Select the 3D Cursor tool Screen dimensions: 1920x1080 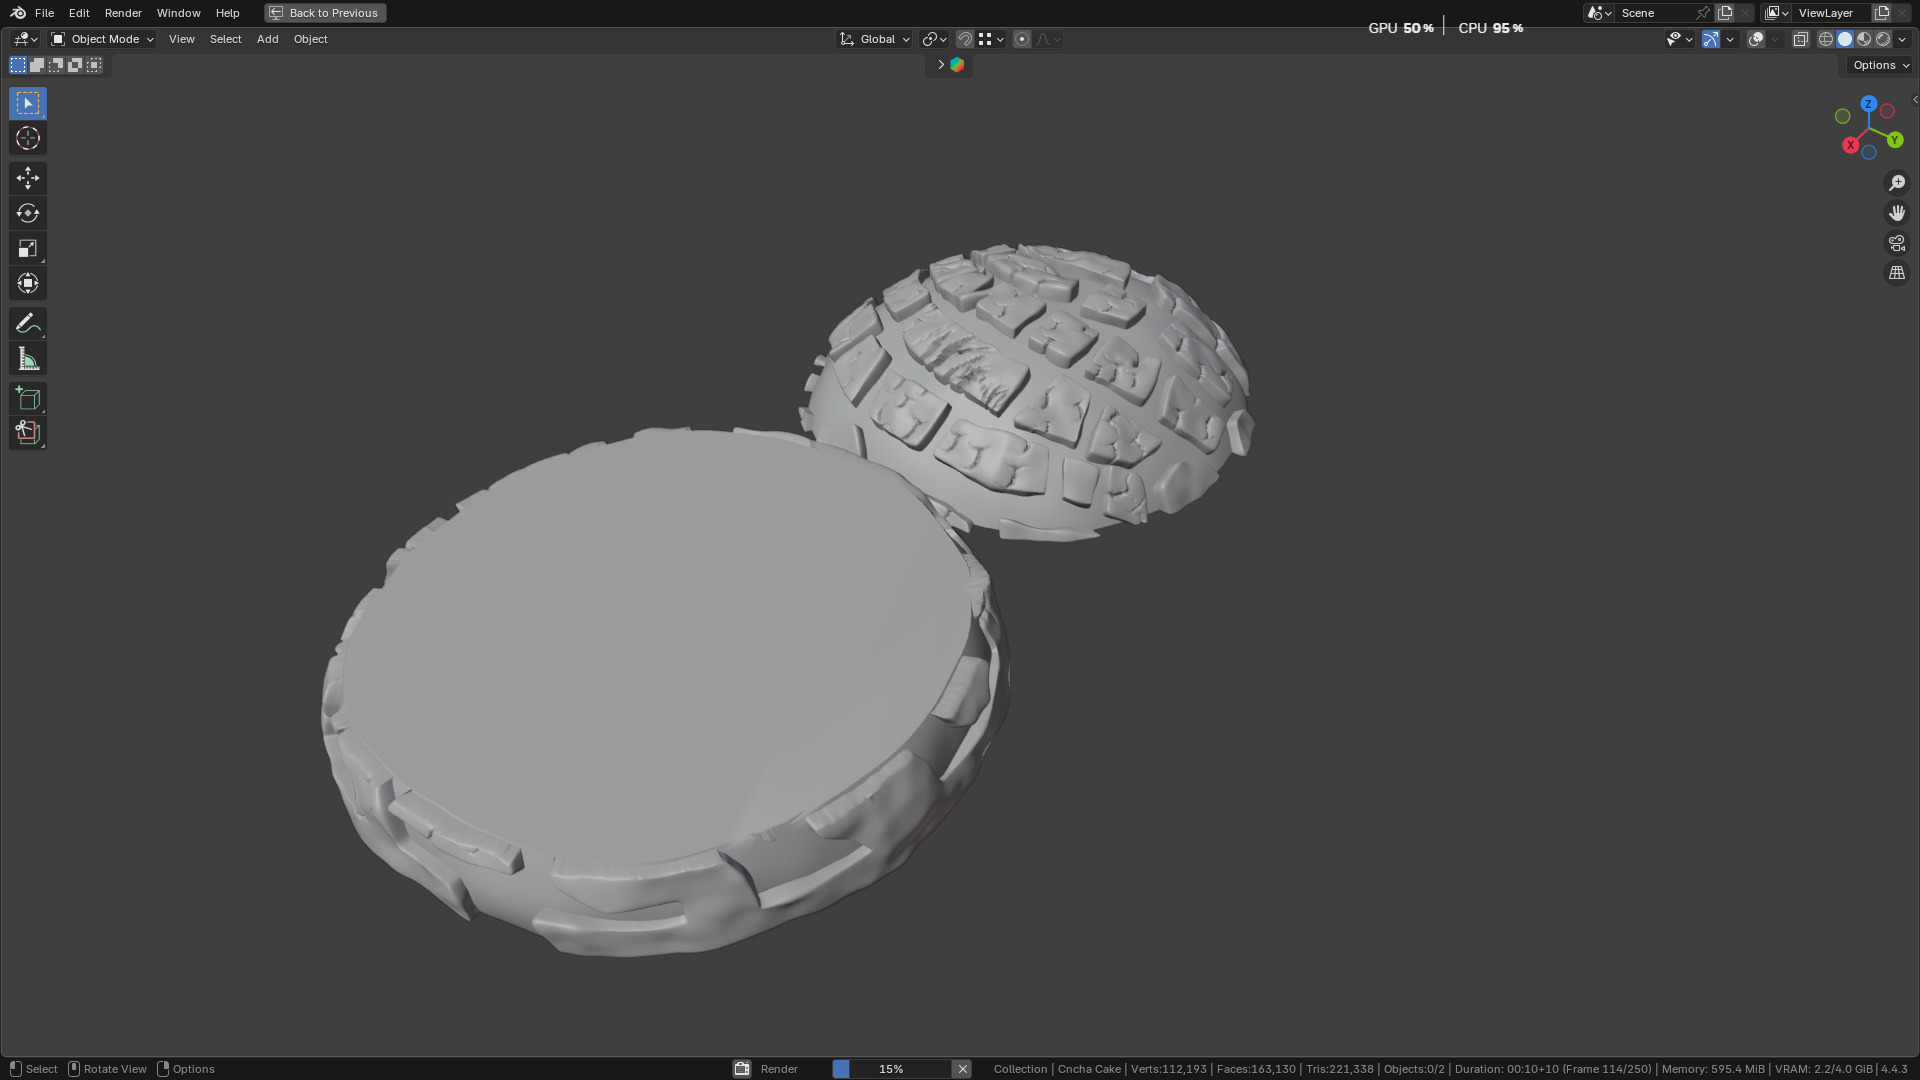coord(28,138)
